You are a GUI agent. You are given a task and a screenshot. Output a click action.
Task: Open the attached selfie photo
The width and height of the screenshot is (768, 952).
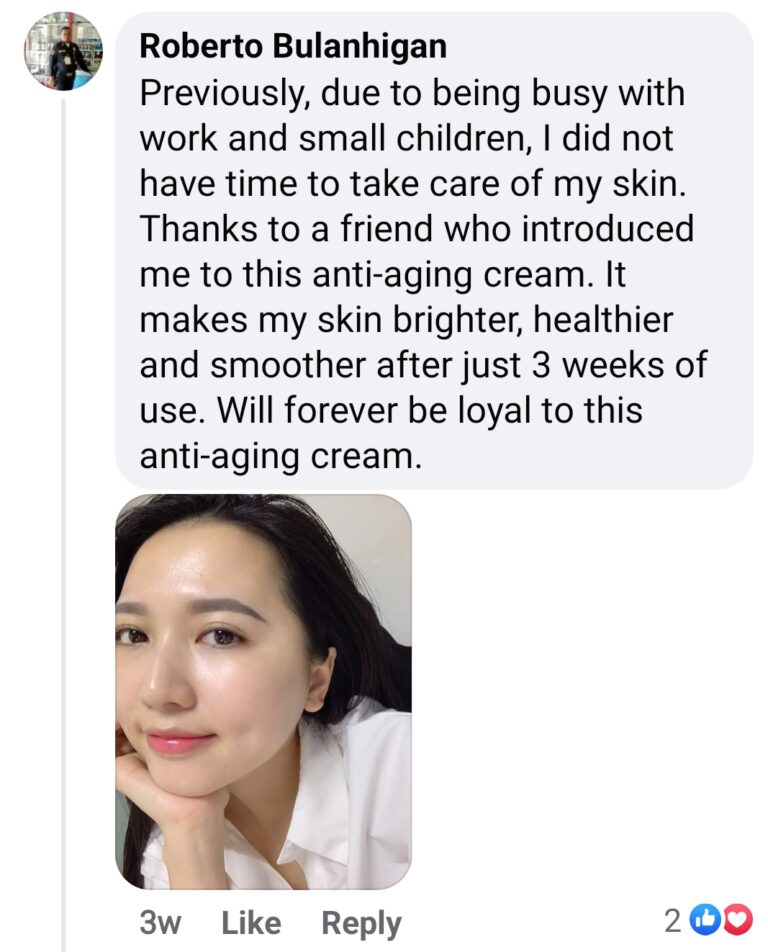point(263,690)
